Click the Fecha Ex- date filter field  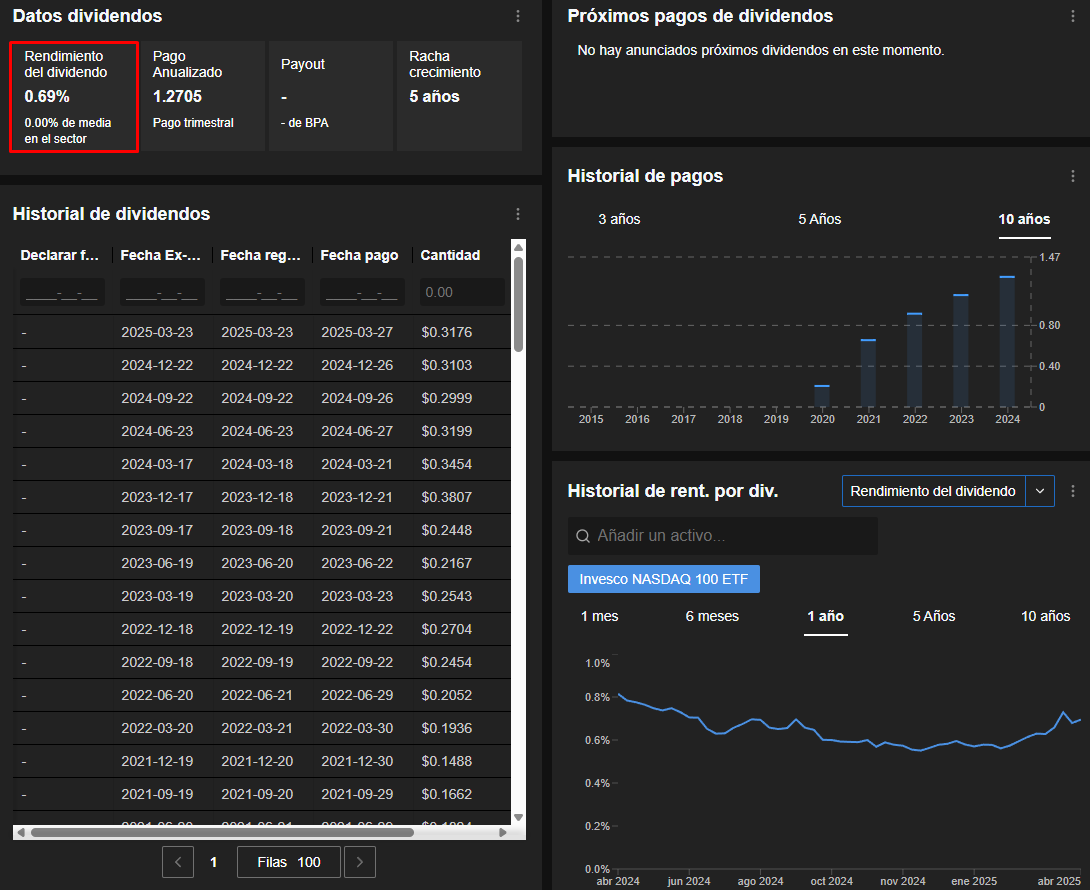point(162,292)
